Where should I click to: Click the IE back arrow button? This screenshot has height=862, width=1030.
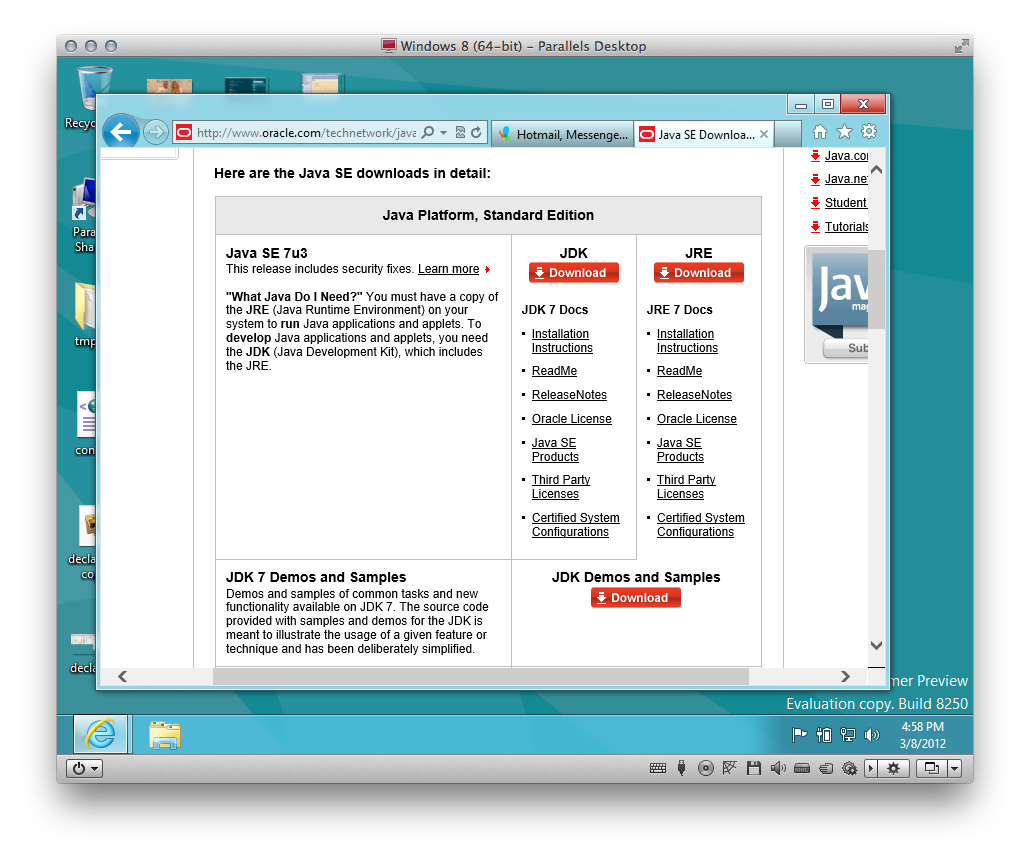point(121,133)
